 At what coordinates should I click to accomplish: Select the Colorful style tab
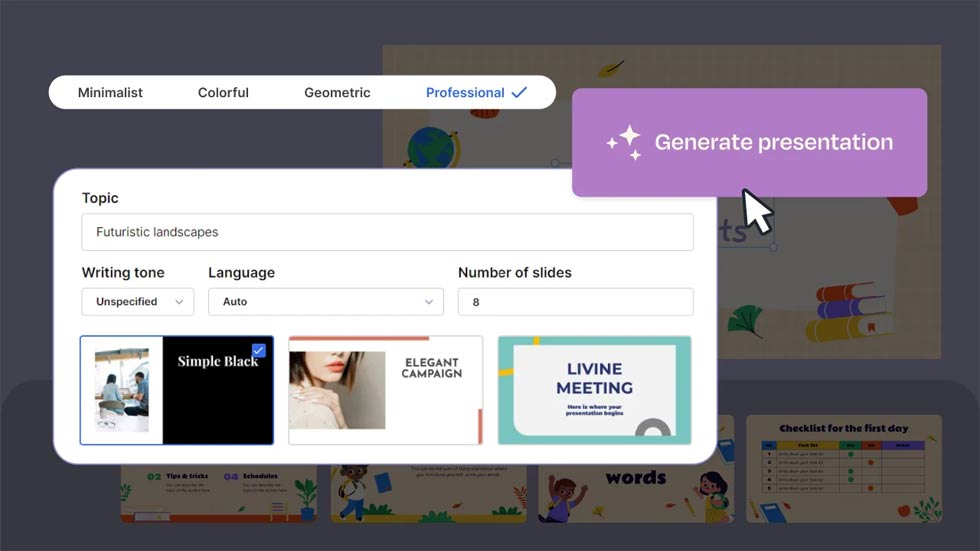click(x=223, y=92)
